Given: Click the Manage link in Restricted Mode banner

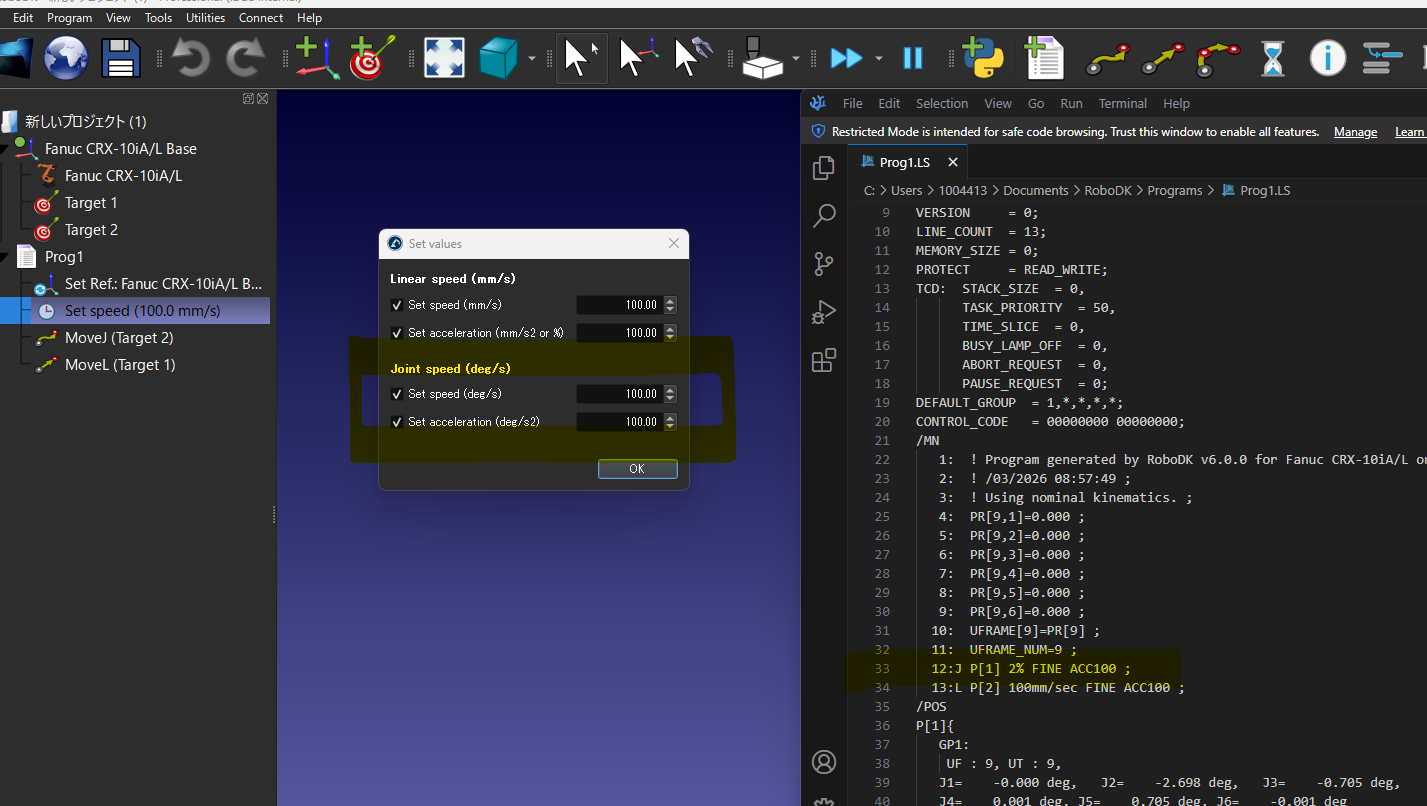Looking at the screenshot, I should pyautogui.click(x=1355, y=132).
